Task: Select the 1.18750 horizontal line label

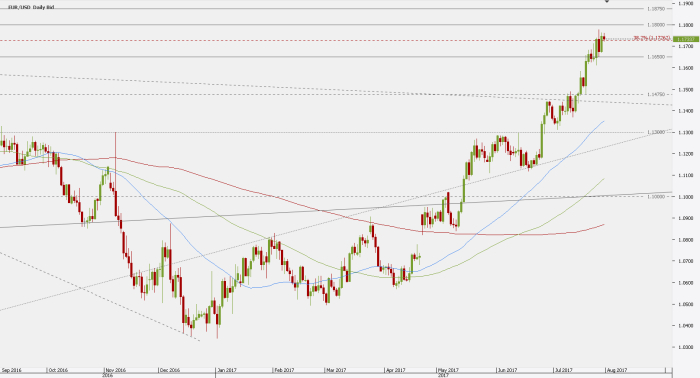Action: click(x=656, y=8)
